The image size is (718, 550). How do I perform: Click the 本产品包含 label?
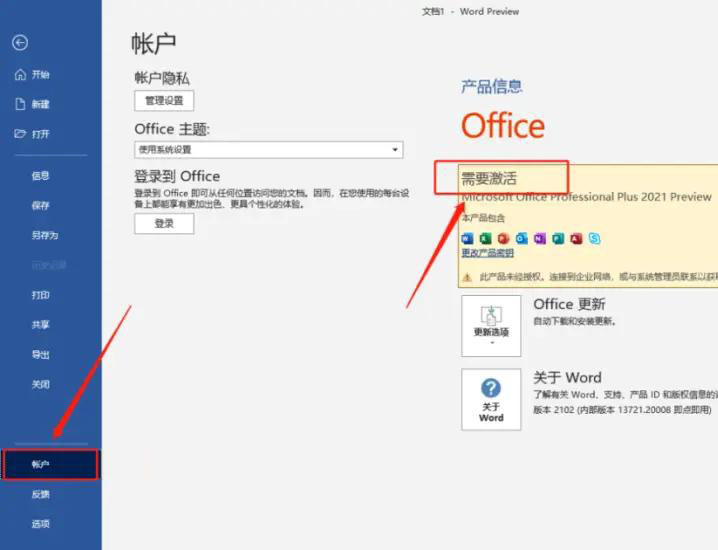pyautogui.click(x=483, y=218)
